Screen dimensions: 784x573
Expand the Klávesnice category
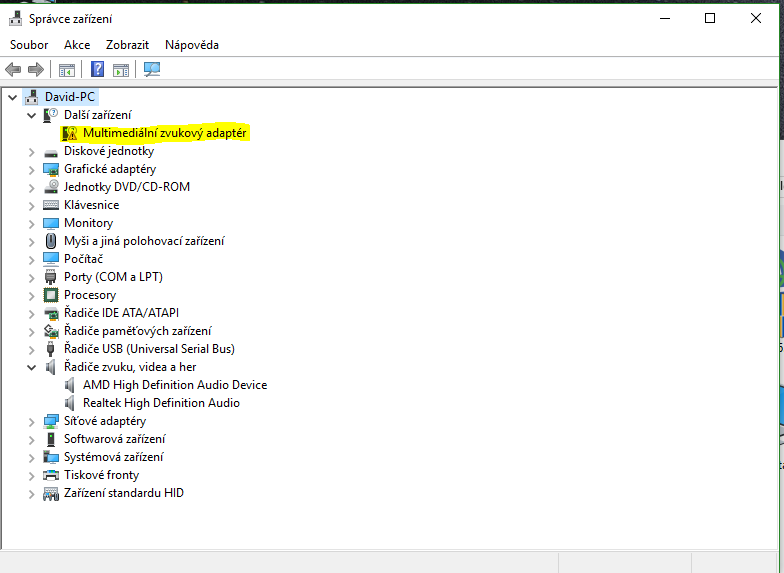(32, 206)
